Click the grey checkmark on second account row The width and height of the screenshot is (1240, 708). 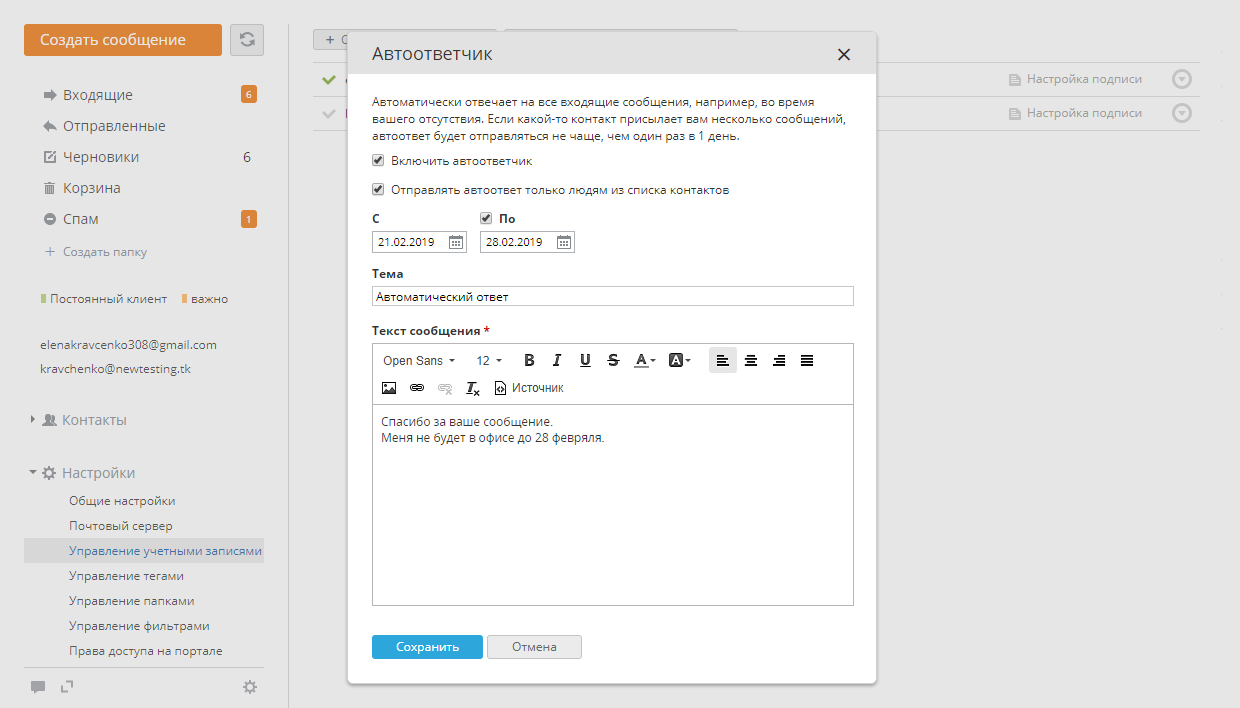pos(329,113)
